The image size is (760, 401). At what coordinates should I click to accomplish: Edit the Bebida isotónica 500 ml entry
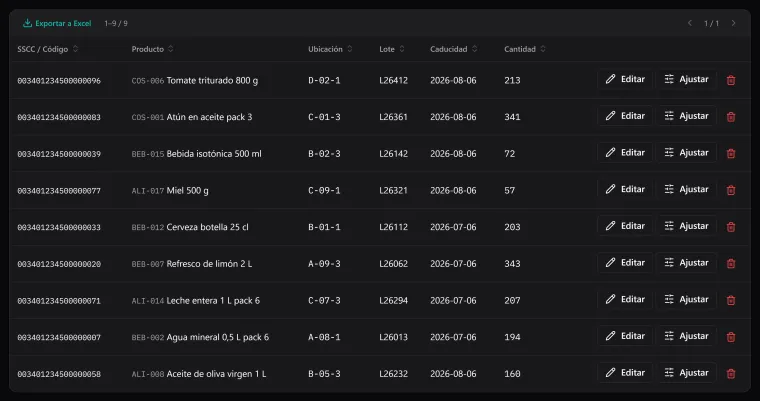tap(625, 153)
